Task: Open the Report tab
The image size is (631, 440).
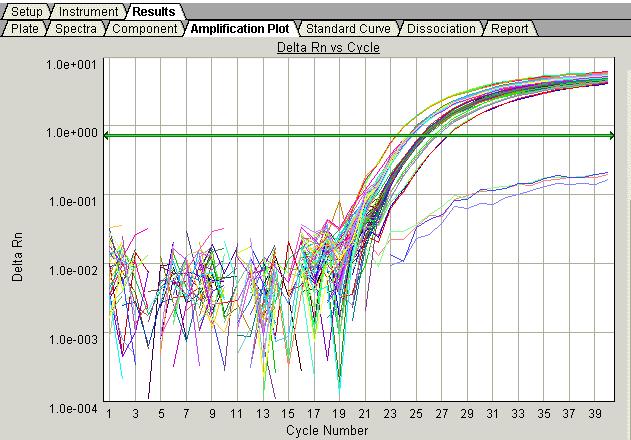Action: pyautogui.click(x=509, y=29)
